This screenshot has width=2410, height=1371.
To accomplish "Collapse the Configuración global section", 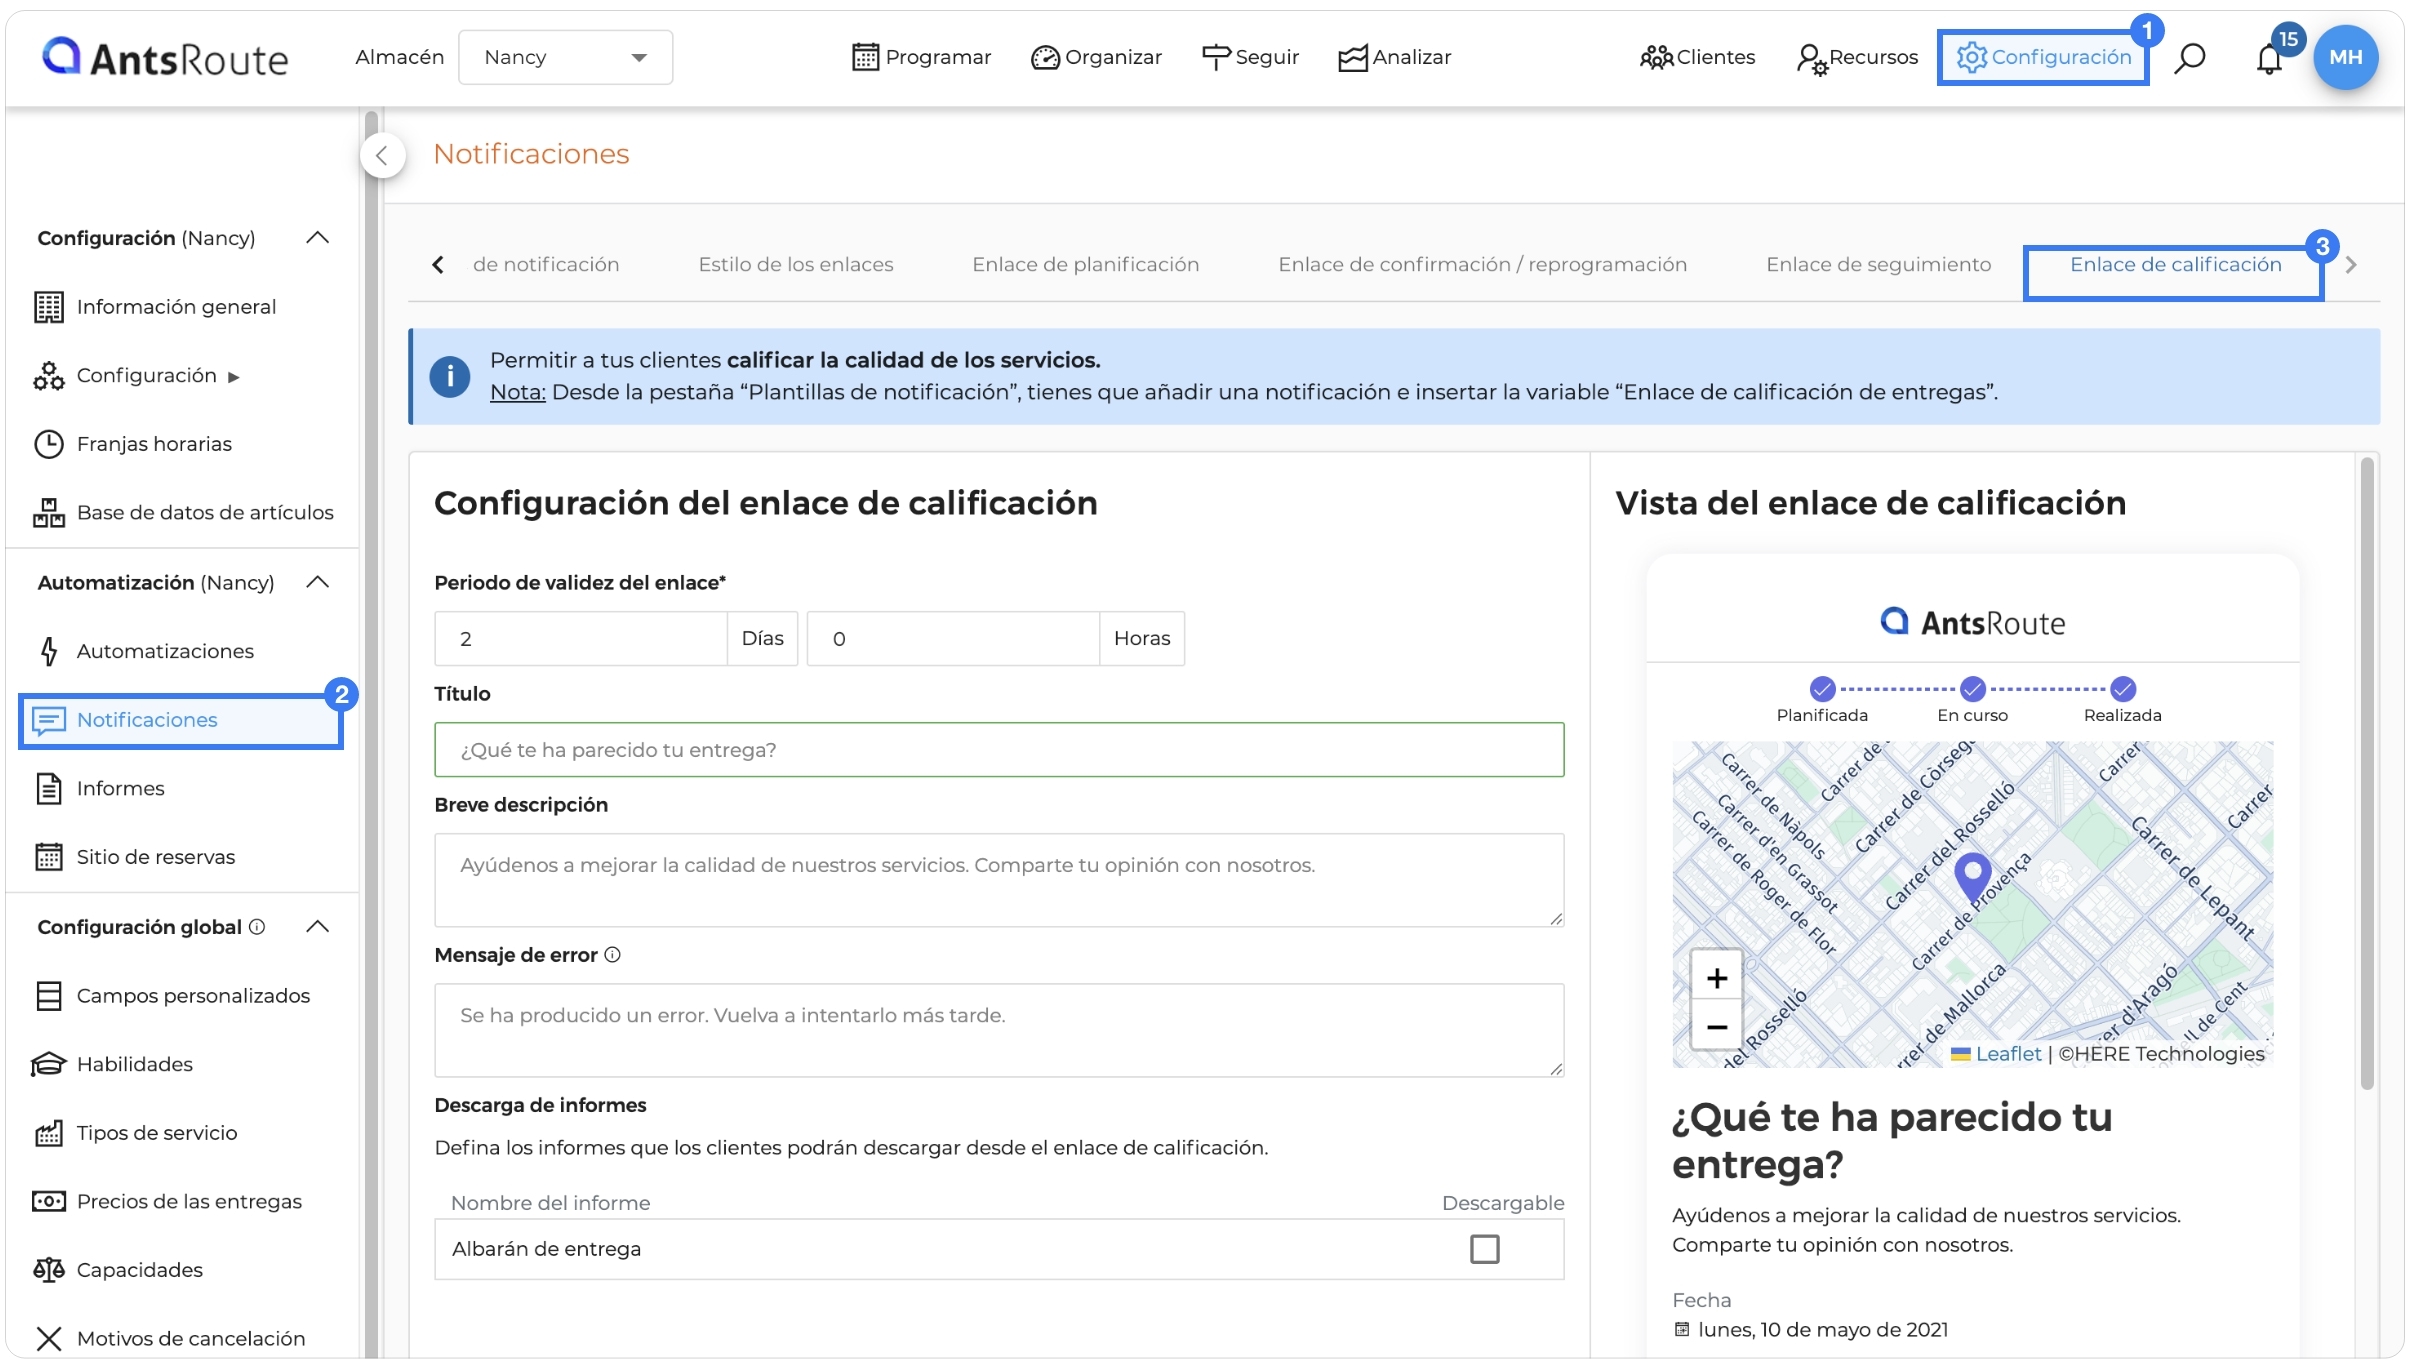I will [318, 927].
